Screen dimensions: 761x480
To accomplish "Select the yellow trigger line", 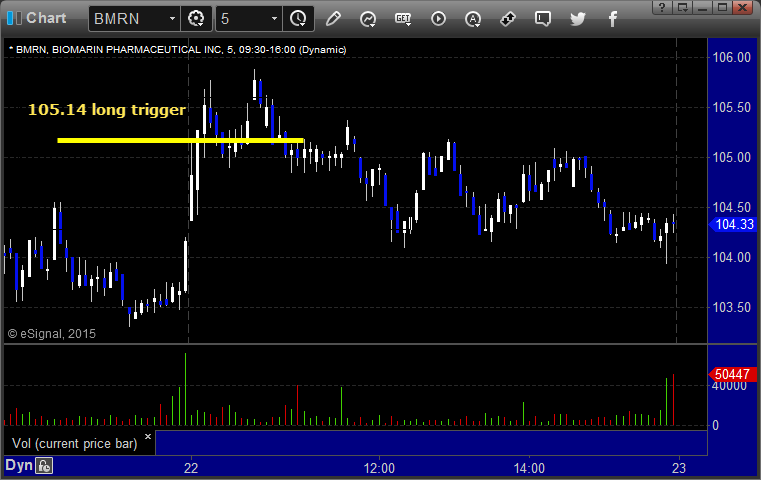I will 180,141.
